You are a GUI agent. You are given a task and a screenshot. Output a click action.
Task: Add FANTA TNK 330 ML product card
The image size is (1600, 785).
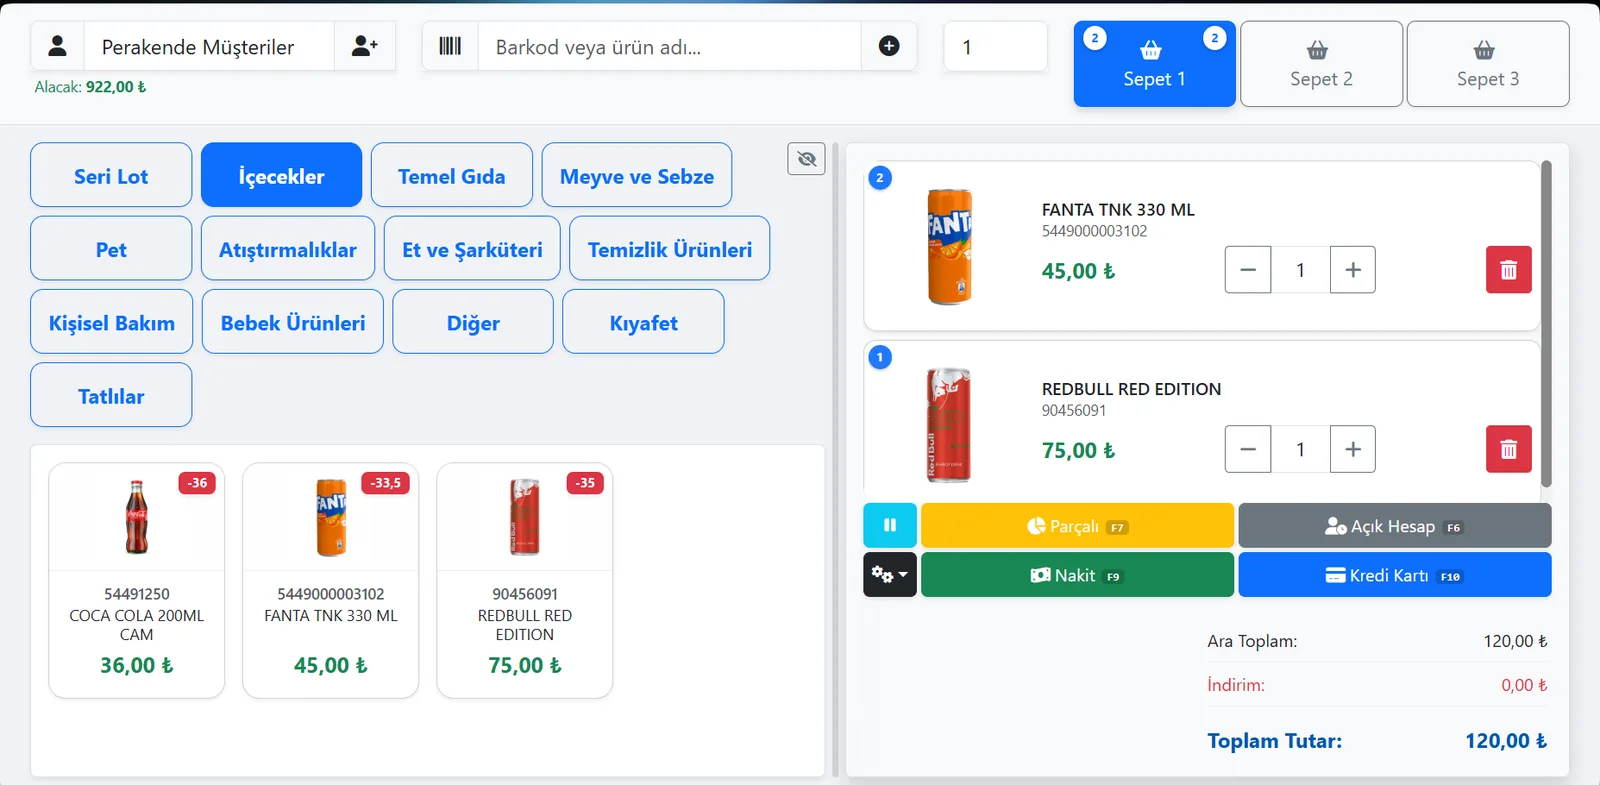pos(331,580)
